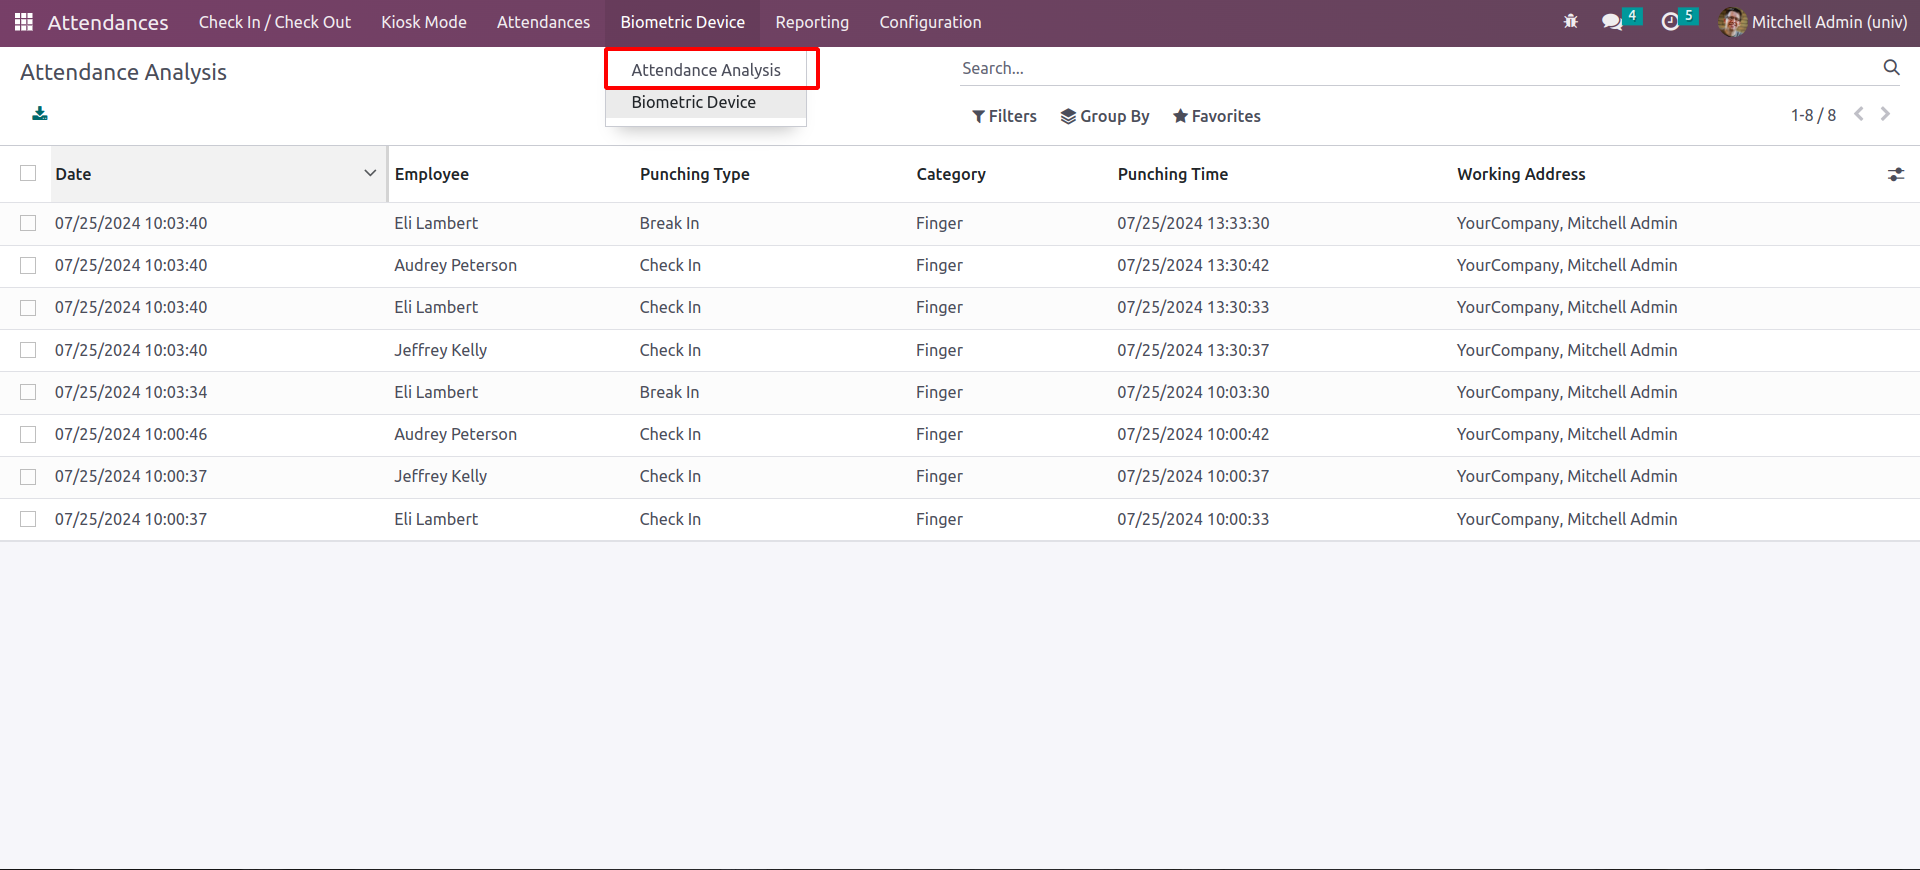The width and height of the screenshot is (1920, 870).
Task: Check row Audrey Peterson 13:30:42
Action: [x=28, y=265]
